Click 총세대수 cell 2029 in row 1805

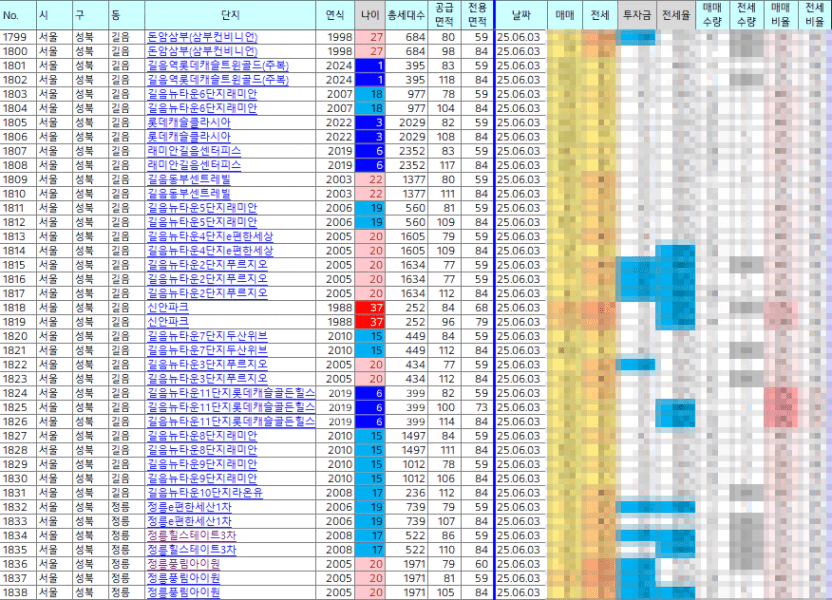406,123
